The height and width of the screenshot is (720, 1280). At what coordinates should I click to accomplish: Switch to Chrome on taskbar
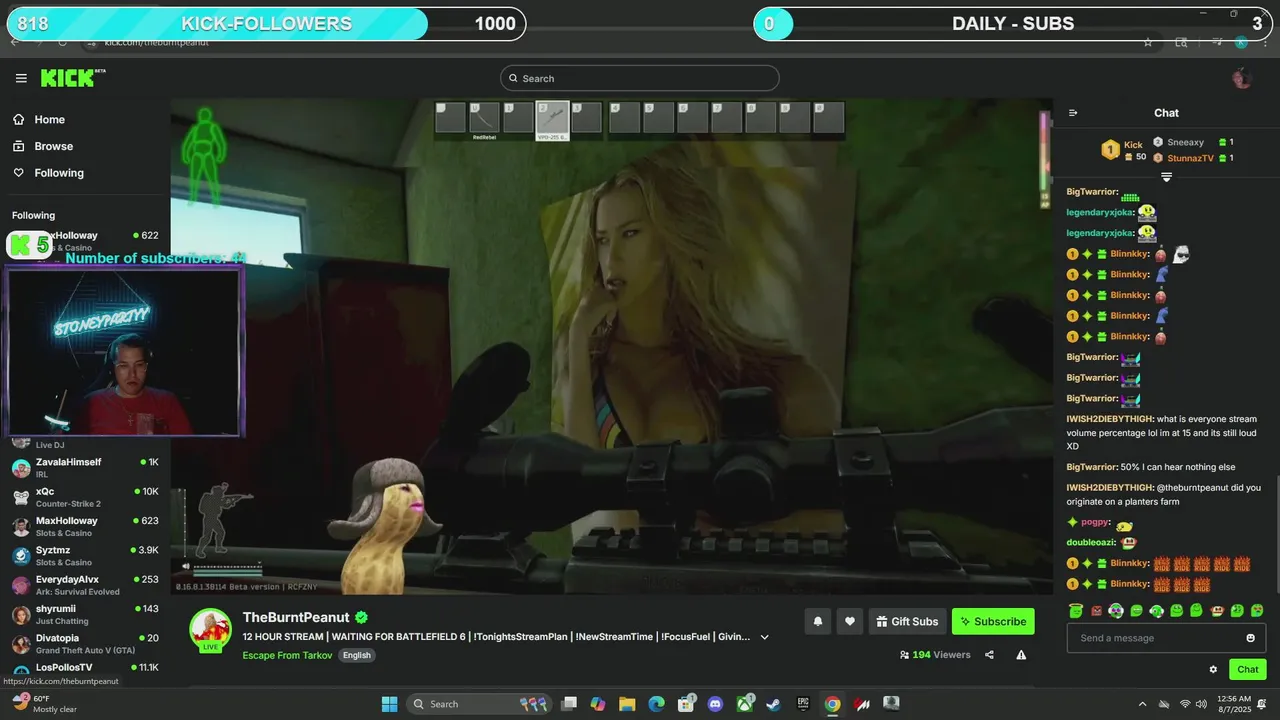832,704
